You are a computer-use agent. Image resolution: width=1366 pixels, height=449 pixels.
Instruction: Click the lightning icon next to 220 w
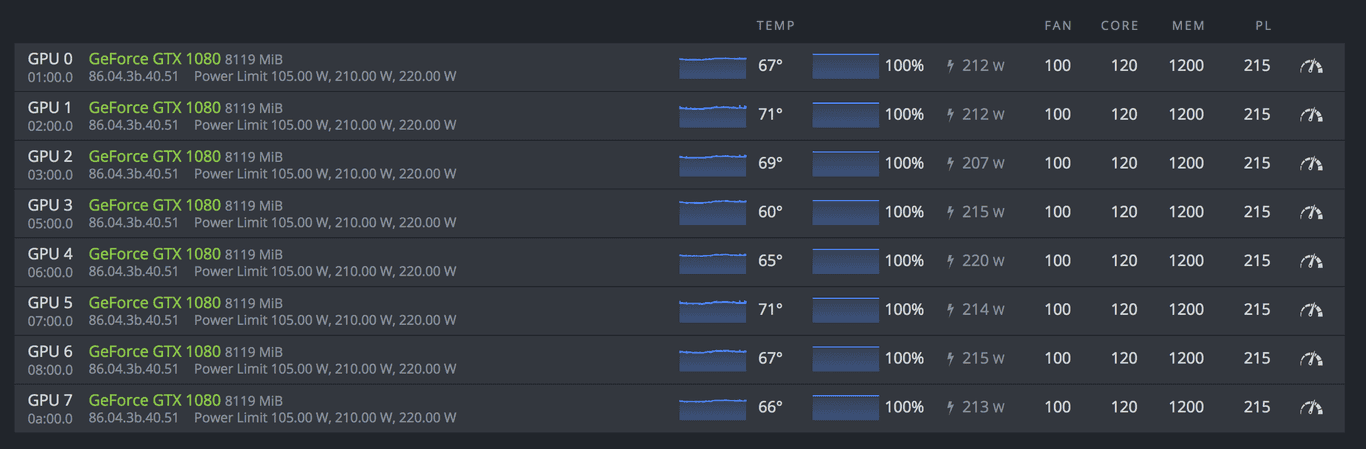(x=950, y=261)
